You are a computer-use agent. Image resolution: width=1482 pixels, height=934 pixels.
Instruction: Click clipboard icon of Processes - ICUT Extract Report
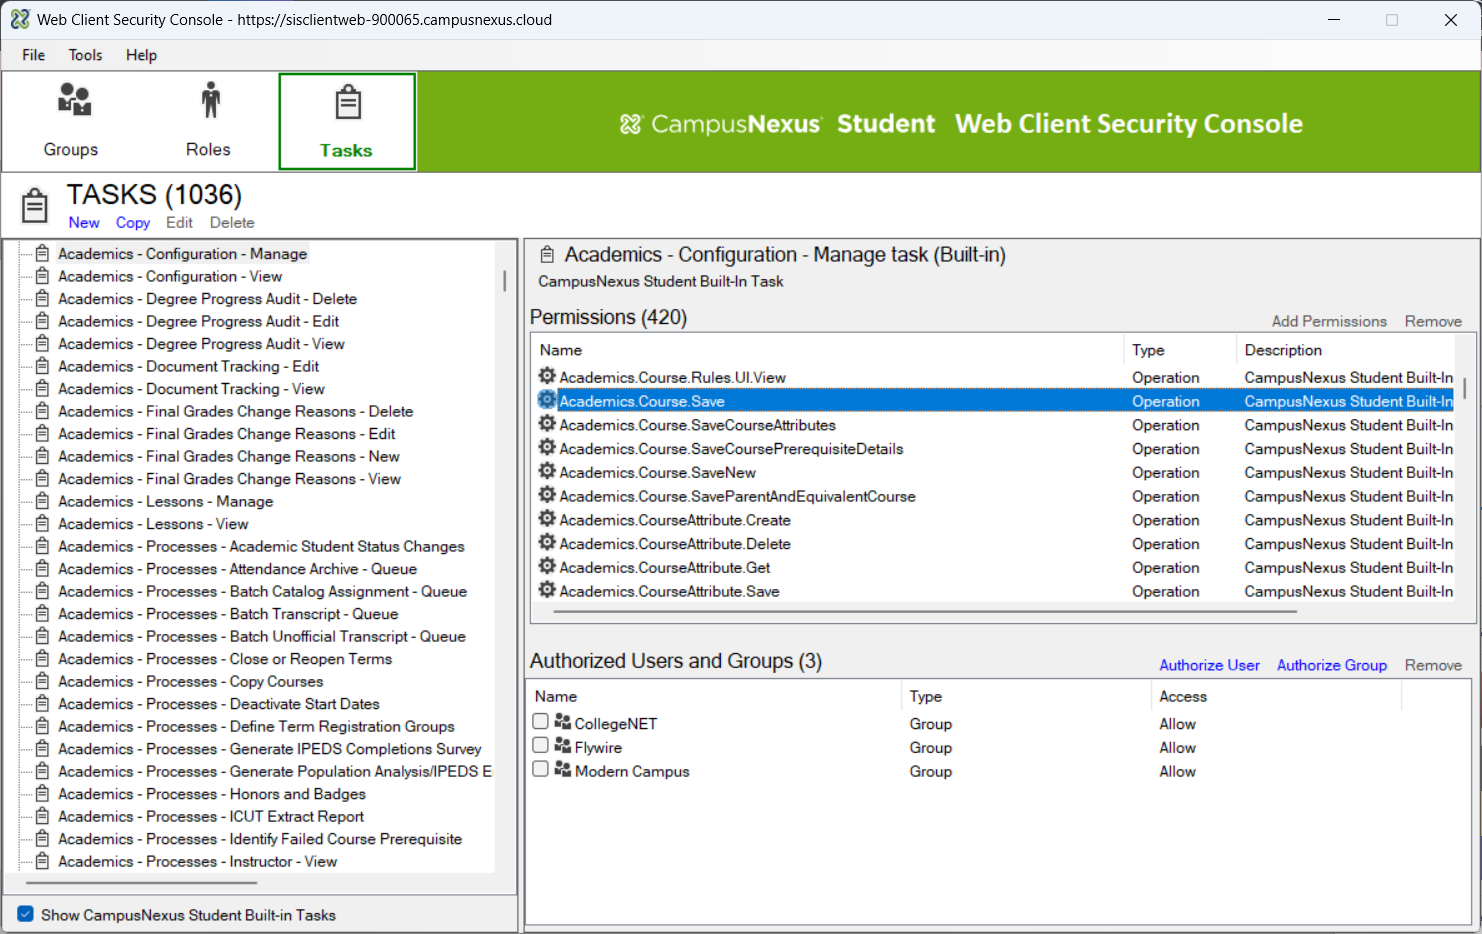tap(42, 816)
